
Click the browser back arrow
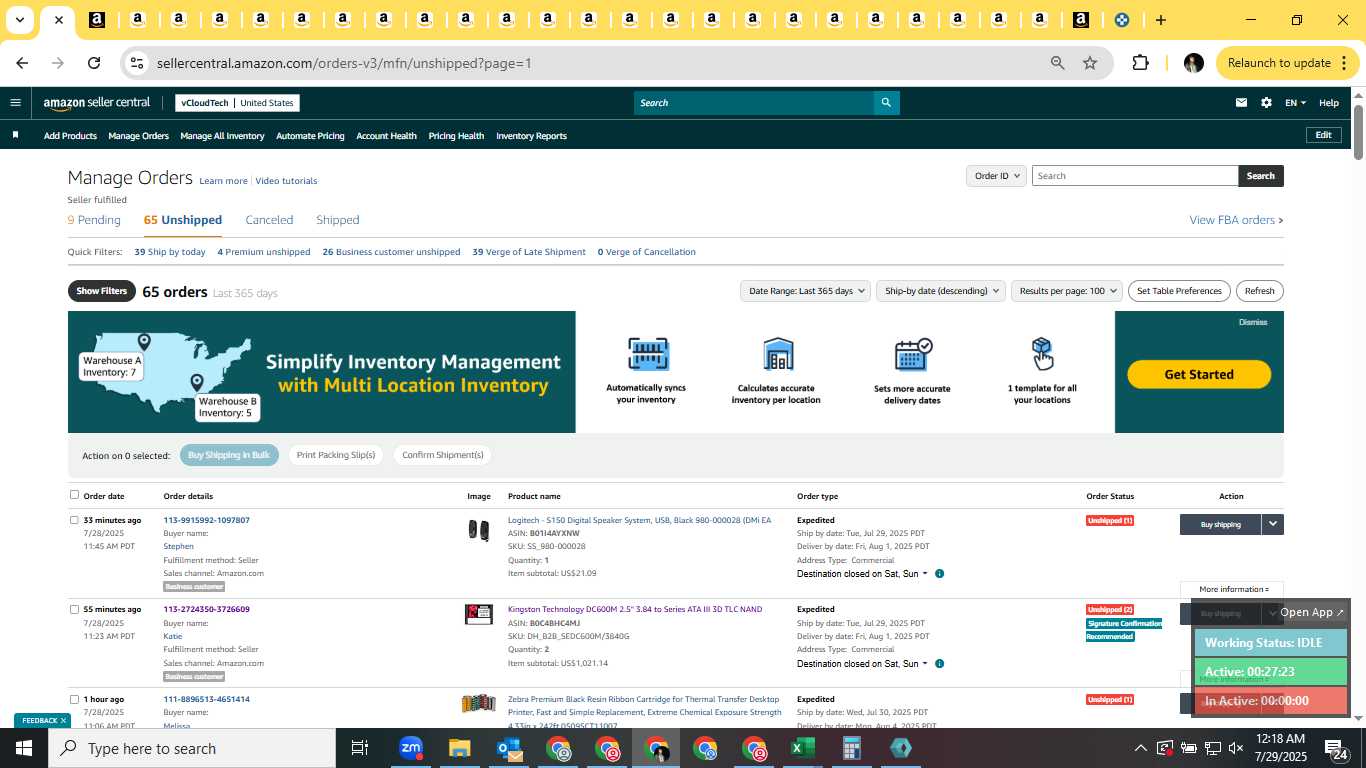pyautogui.click(x=22, y=63)
